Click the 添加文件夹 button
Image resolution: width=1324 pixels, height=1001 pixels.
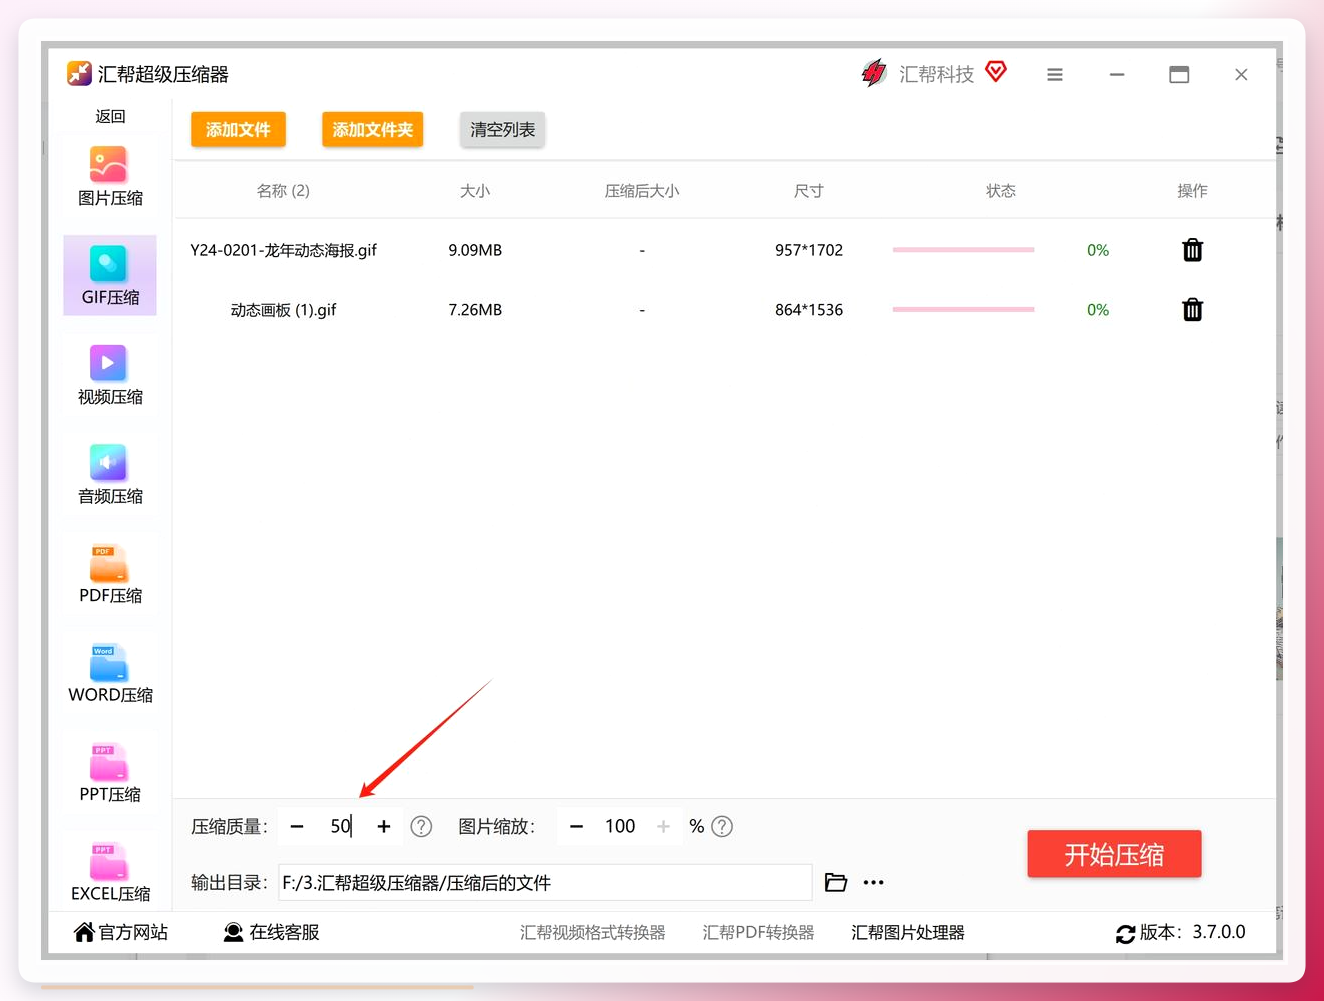coord(372,129)
